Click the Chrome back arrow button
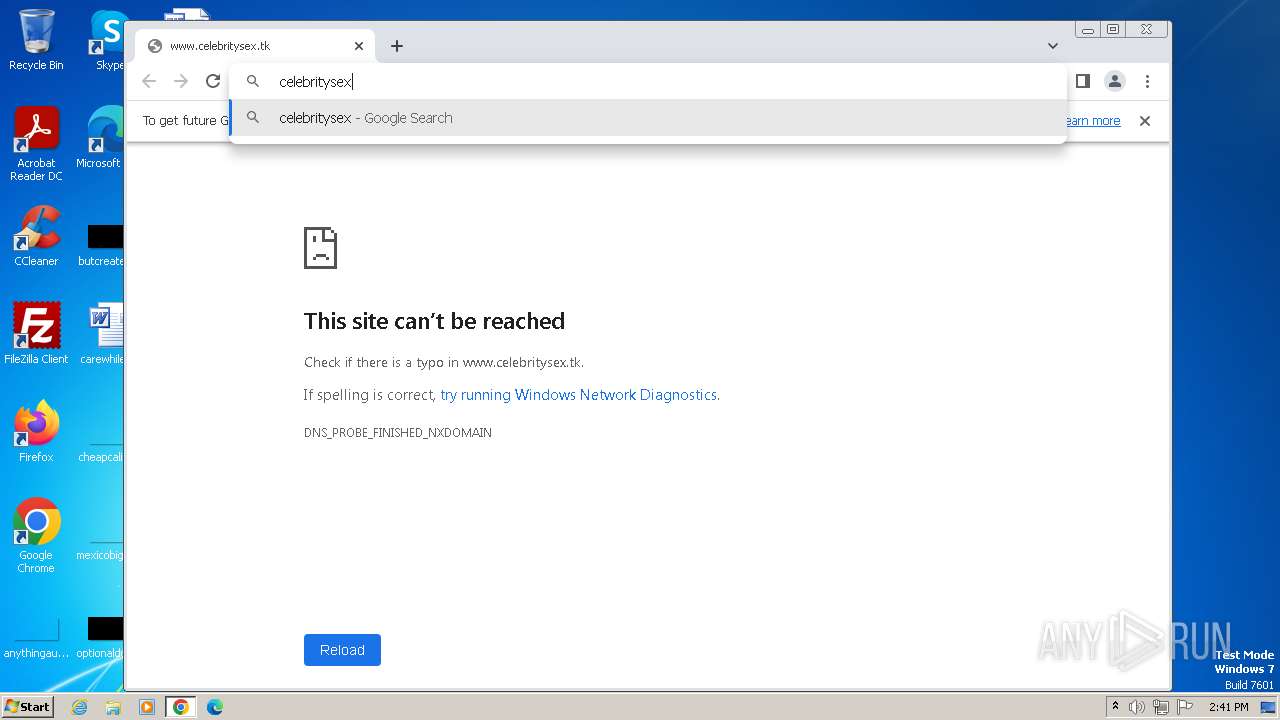This screenshot has width=1280, height=720. 149,81
